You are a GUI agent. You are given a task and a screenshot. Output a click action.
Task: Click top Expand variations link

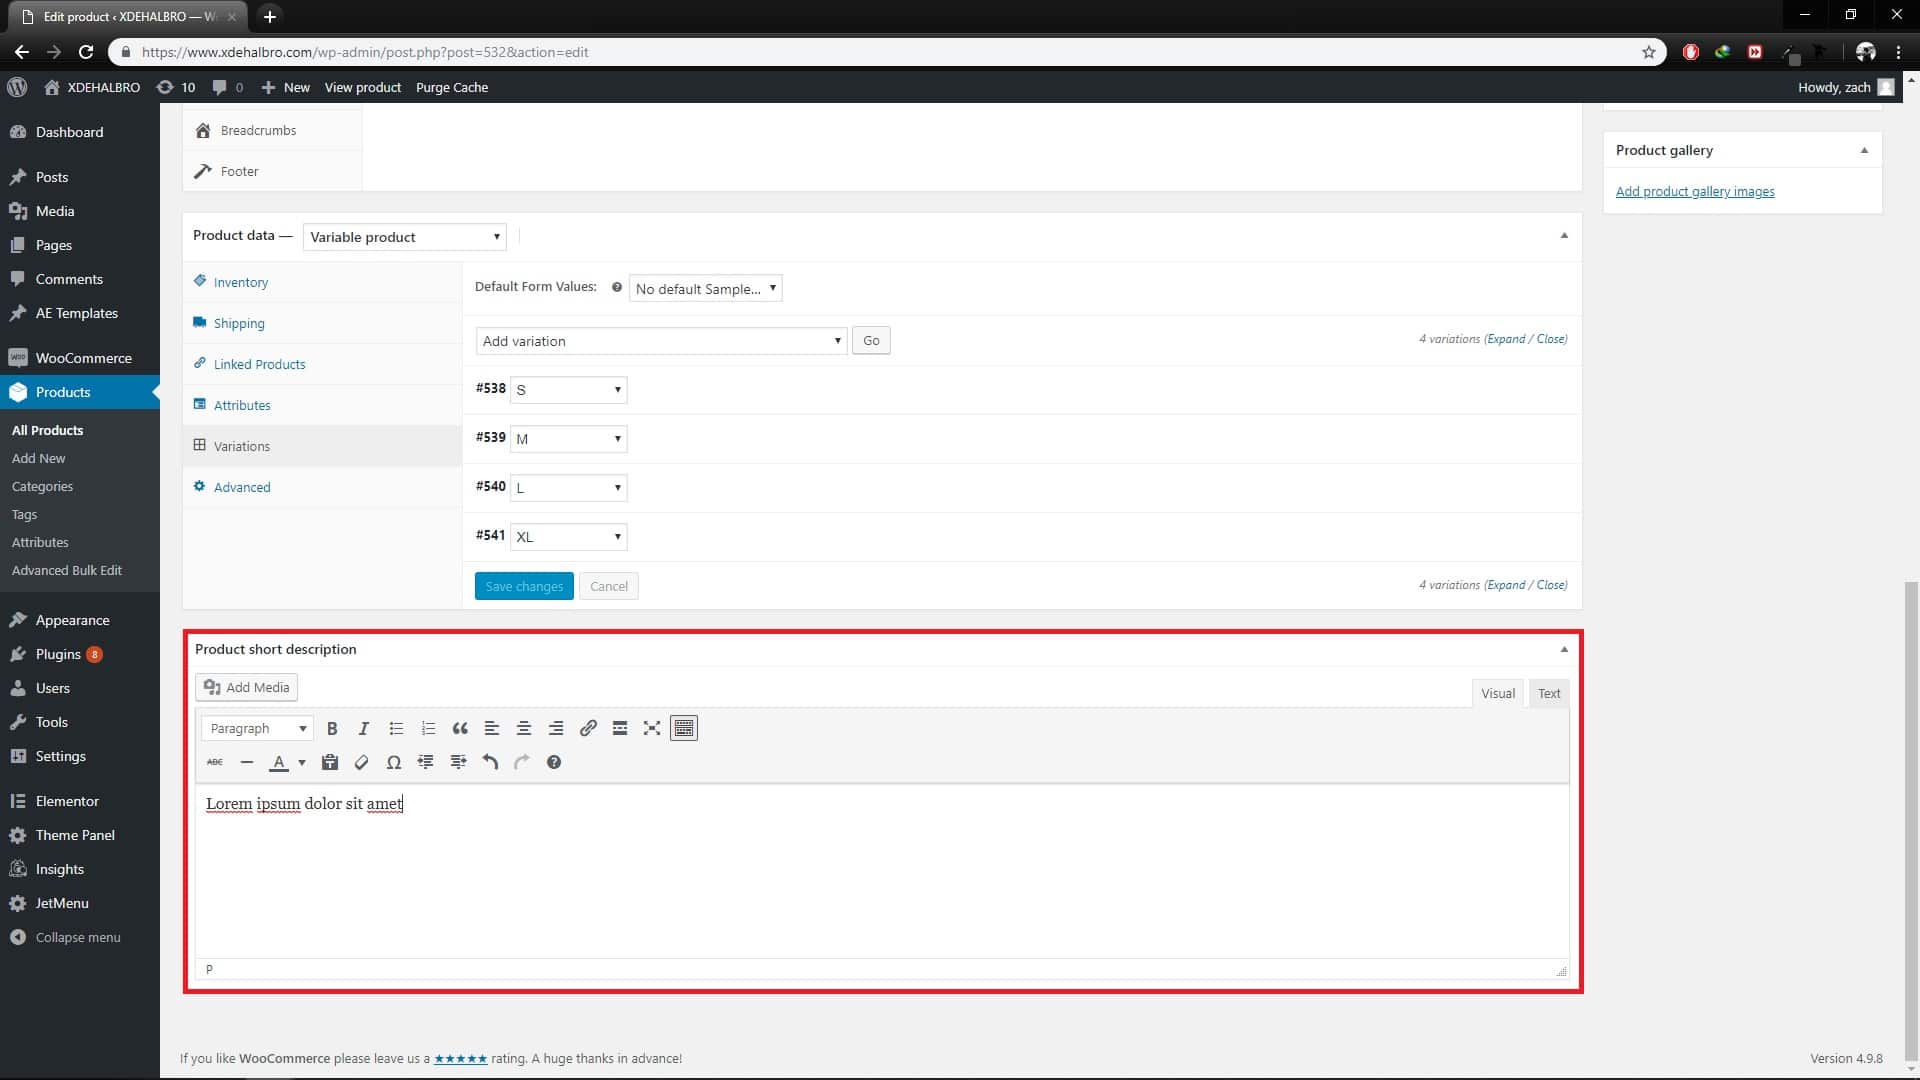pos(1506,339)
